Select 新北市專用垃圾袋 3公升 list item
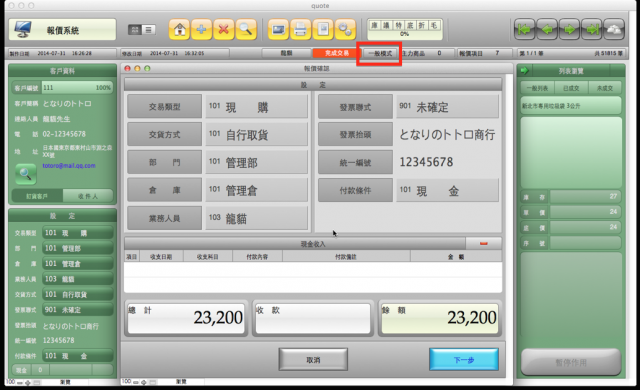Screen dimensions: 640x390 (571, 106)
